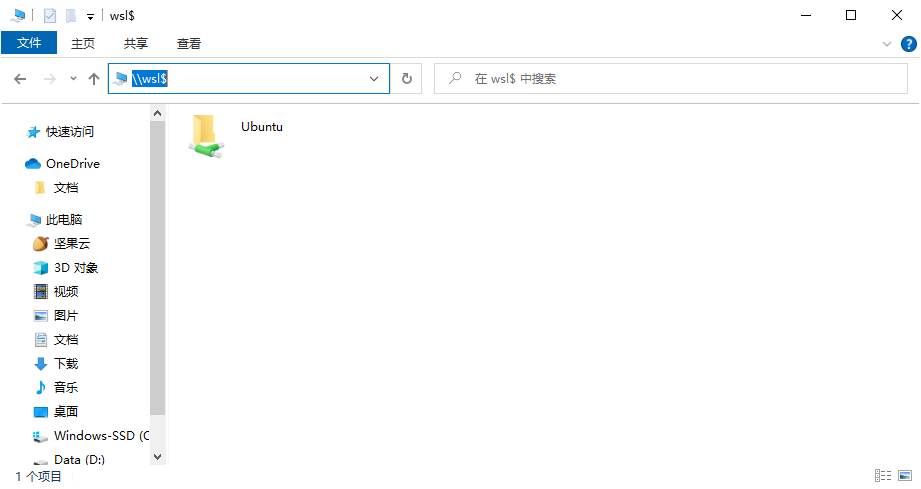
Task: Click the 快速访问 star icon
Action: 33,133
